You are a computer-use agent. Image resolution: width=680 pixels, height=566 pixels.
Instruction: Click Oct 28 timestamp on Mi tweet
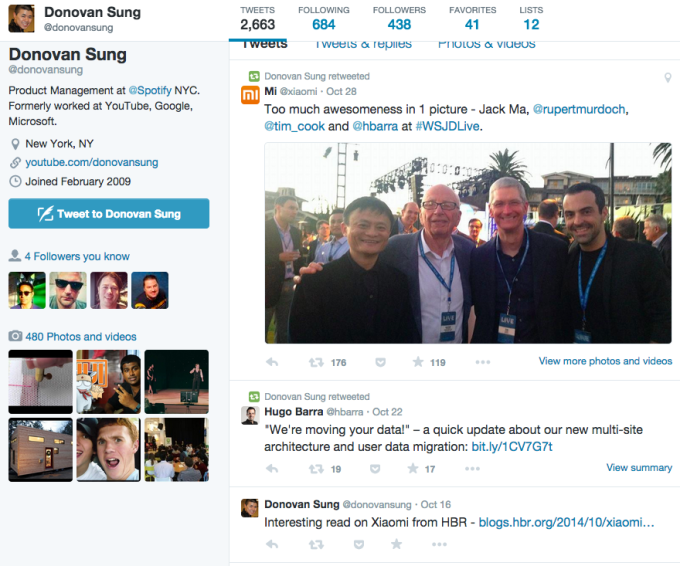tap(341, 92)
